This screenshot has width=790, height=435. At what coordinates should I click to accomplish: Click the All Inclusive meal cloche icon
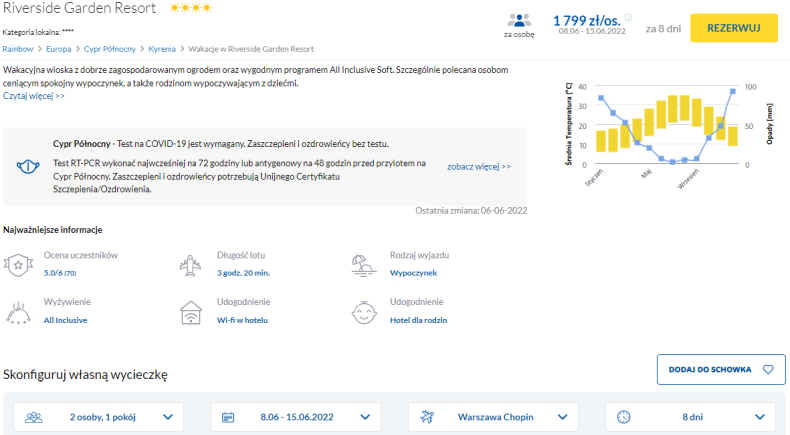click(19, 311)
